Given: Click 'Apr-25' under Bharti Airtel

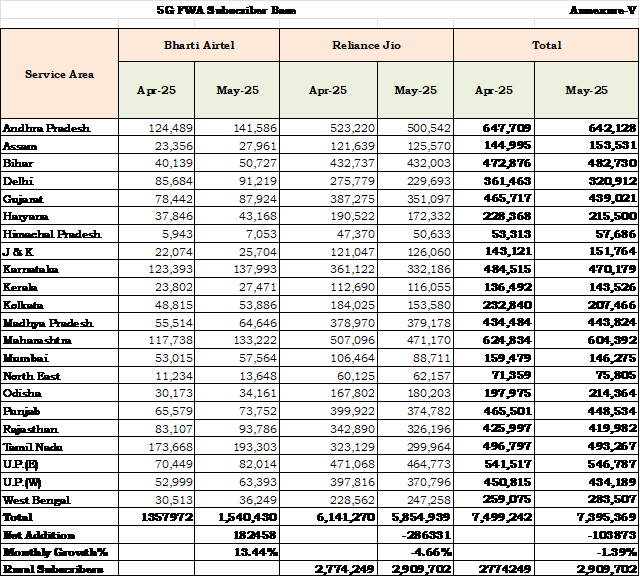Looking at the screenshot, I should 156,90.
